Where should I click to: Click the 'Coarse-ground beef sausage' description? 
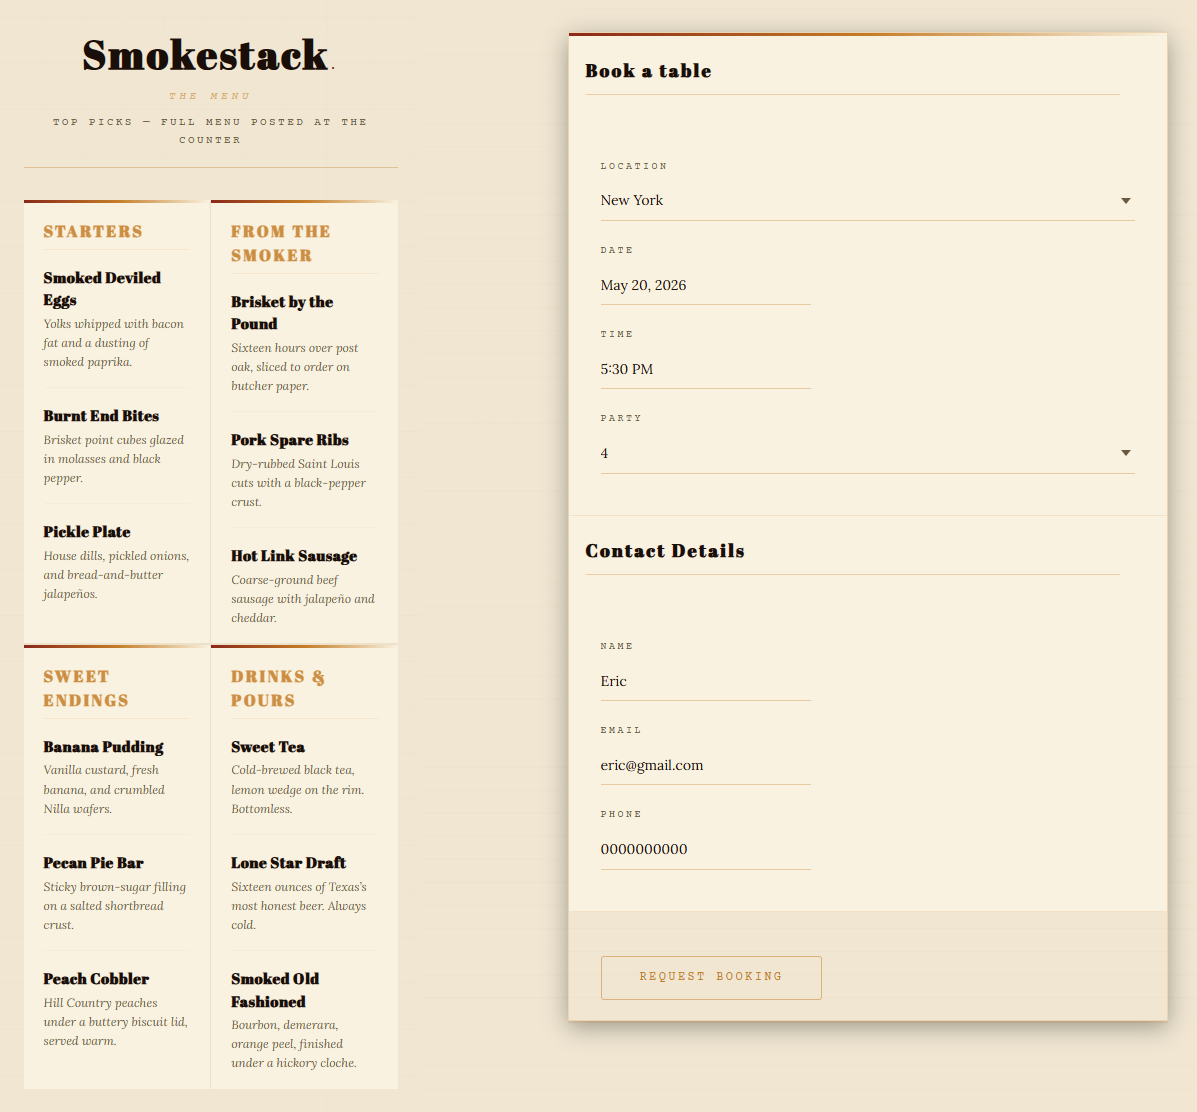tap(303, 599)
